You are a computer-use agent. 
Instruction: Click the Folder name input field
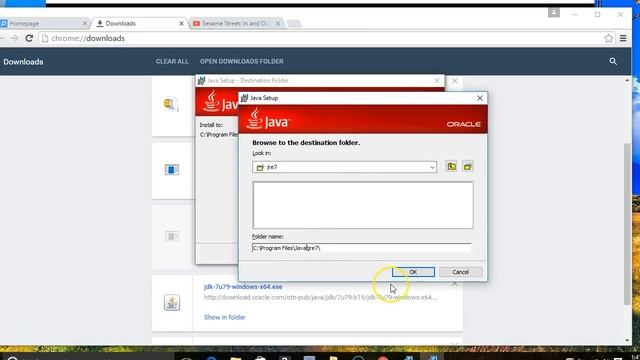[361, 248]
